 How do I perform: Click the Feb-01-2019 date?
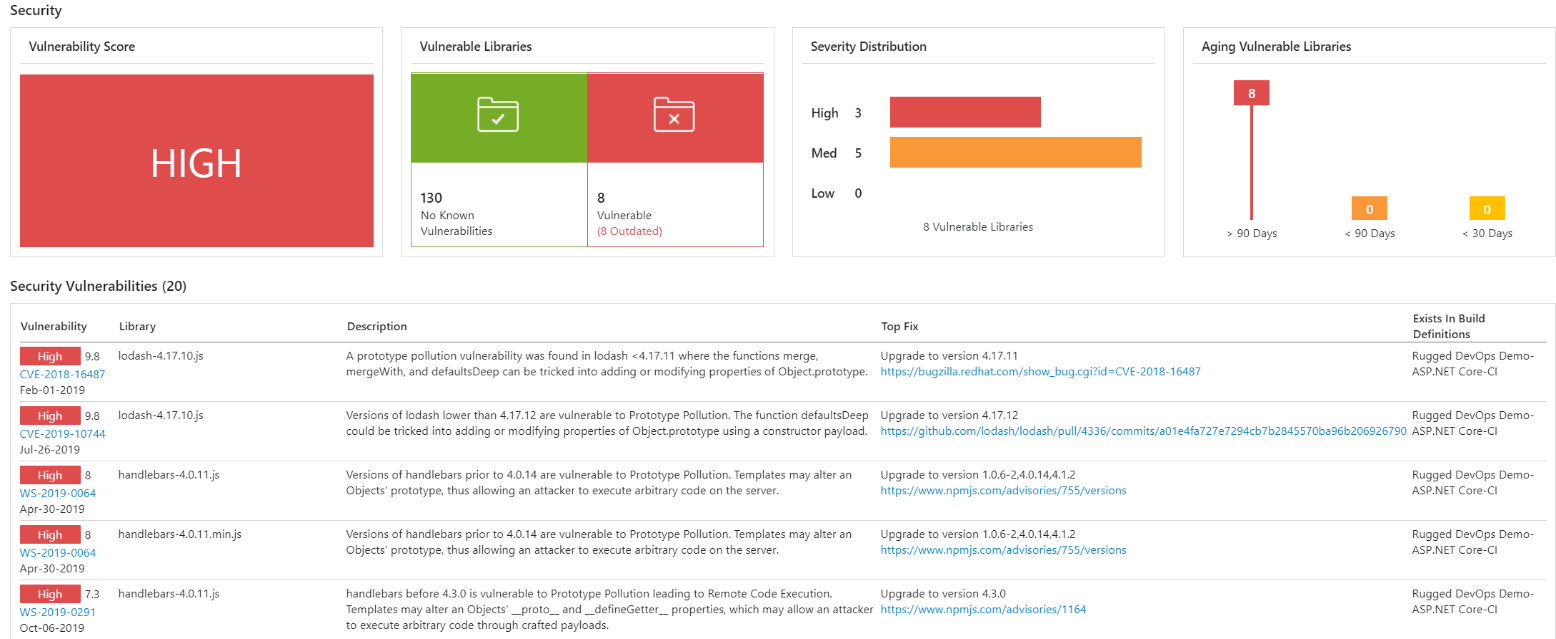point(50,390)
